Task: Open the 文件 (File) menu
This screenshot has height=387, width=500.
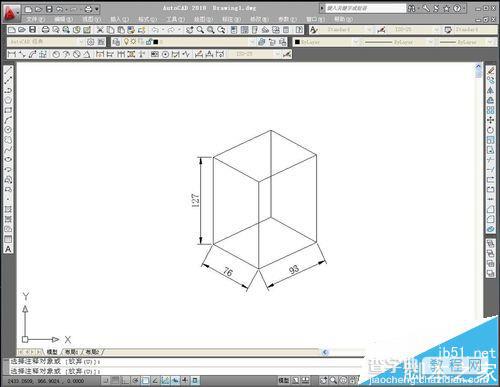Action: click(35, 19)
